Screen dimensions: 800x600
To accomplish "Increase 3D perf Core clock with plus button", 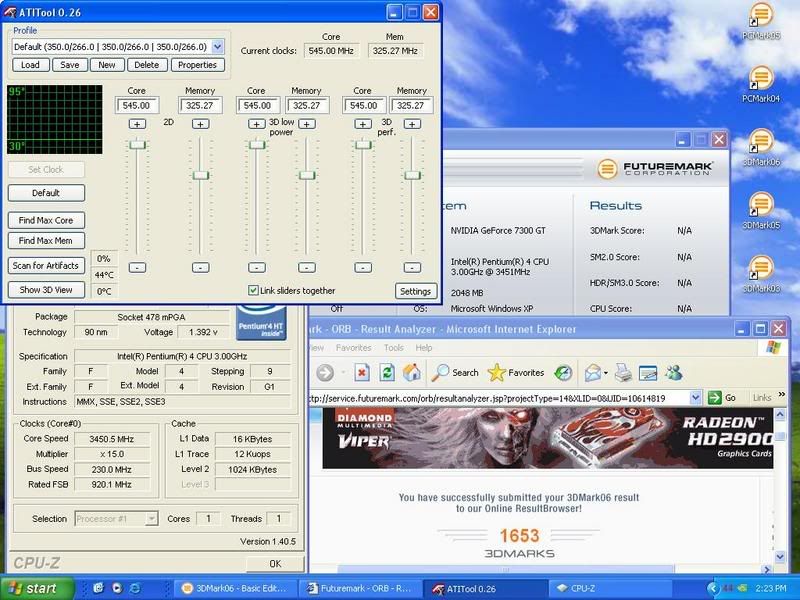I will [x=363, y=124].
